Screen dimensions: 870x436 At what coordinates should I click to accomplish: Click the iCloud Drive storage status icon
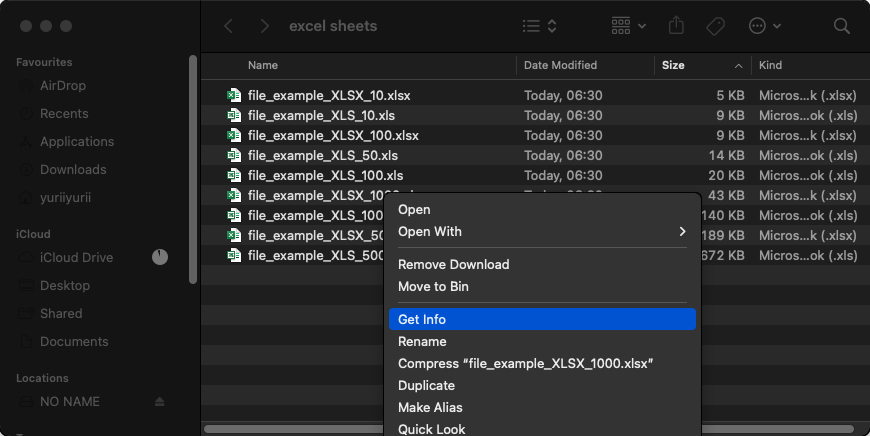coord(160,257)
